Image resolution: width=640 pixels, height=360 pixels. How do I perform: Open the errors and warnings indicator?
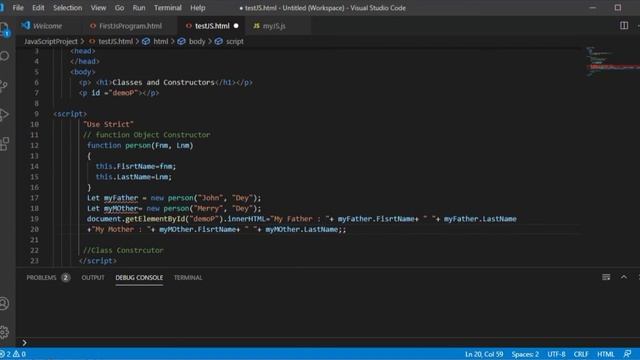point(13,354)
